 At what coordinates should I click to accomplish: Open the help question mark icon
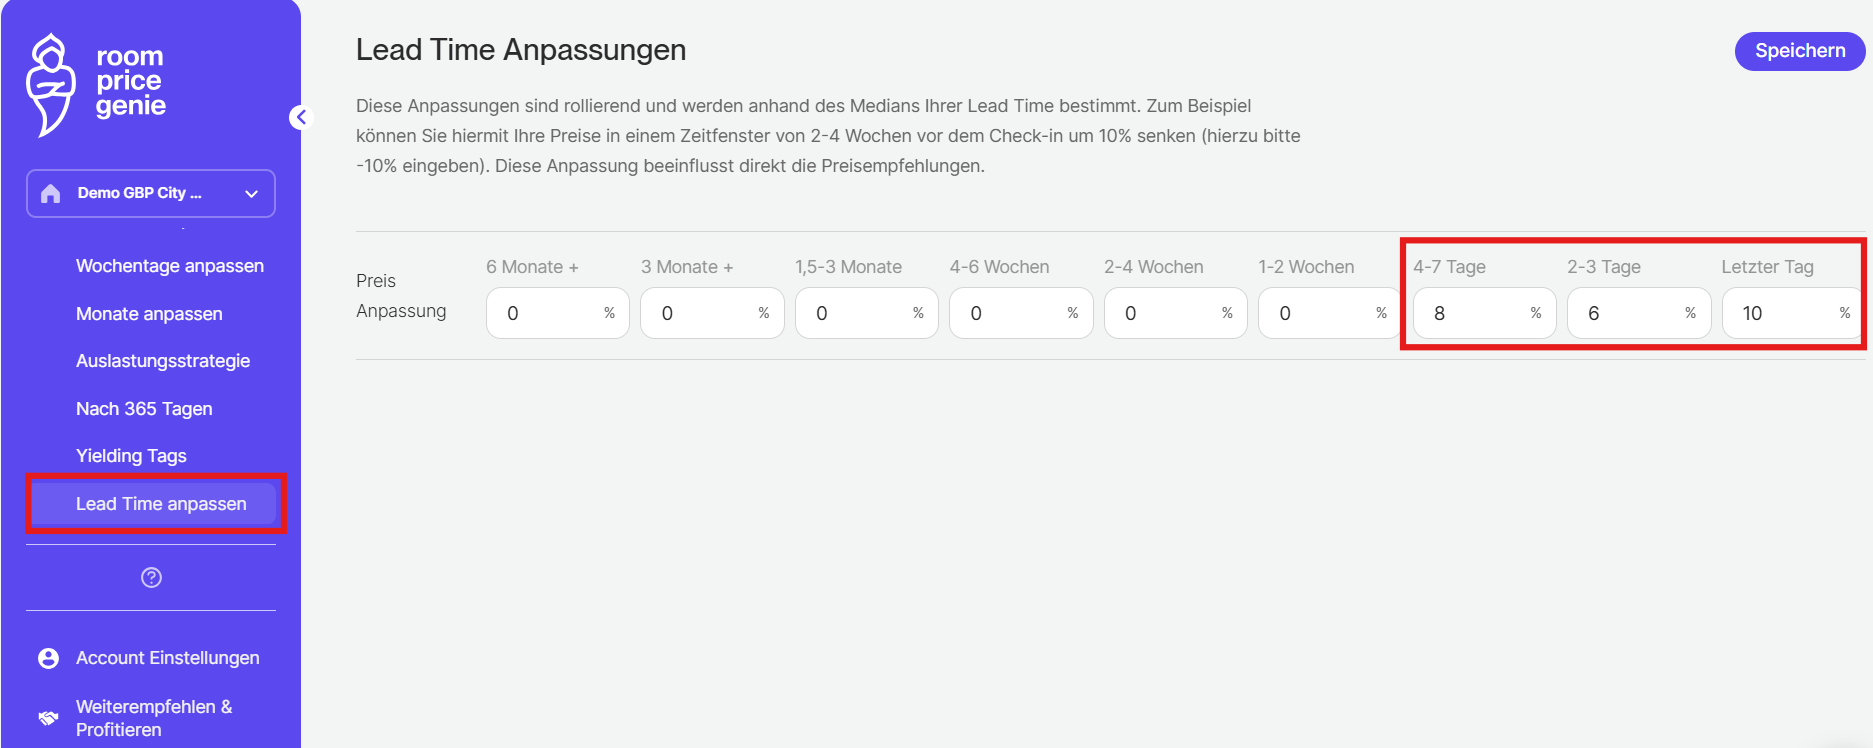pos(151,577)
